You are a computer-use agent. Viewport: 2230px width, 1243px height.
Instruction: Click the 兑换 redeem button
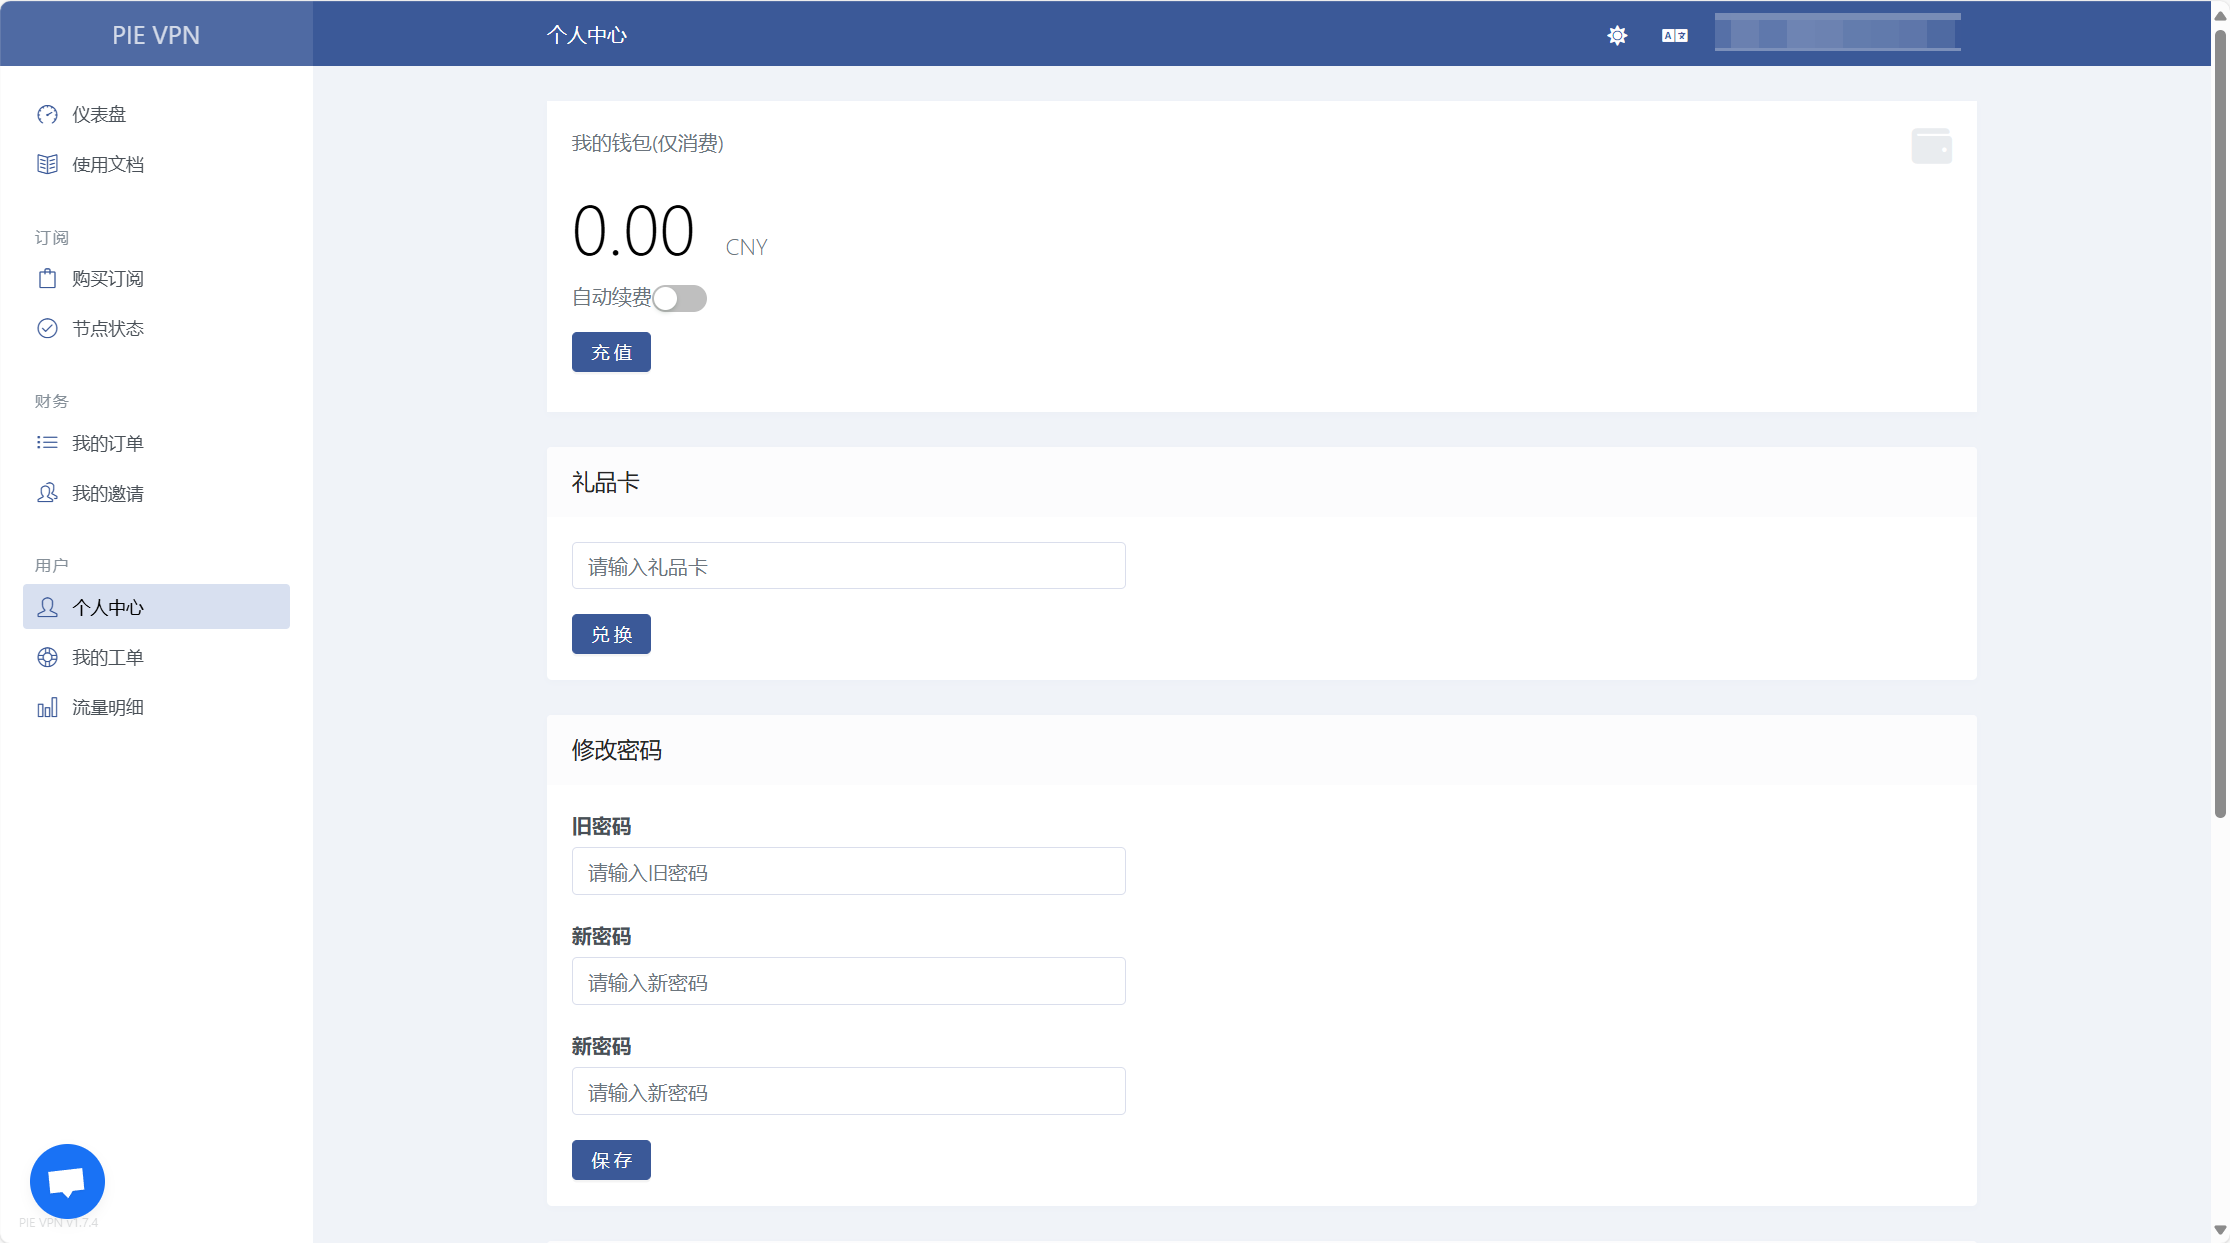pyautogui.click(x=611, y=634)
